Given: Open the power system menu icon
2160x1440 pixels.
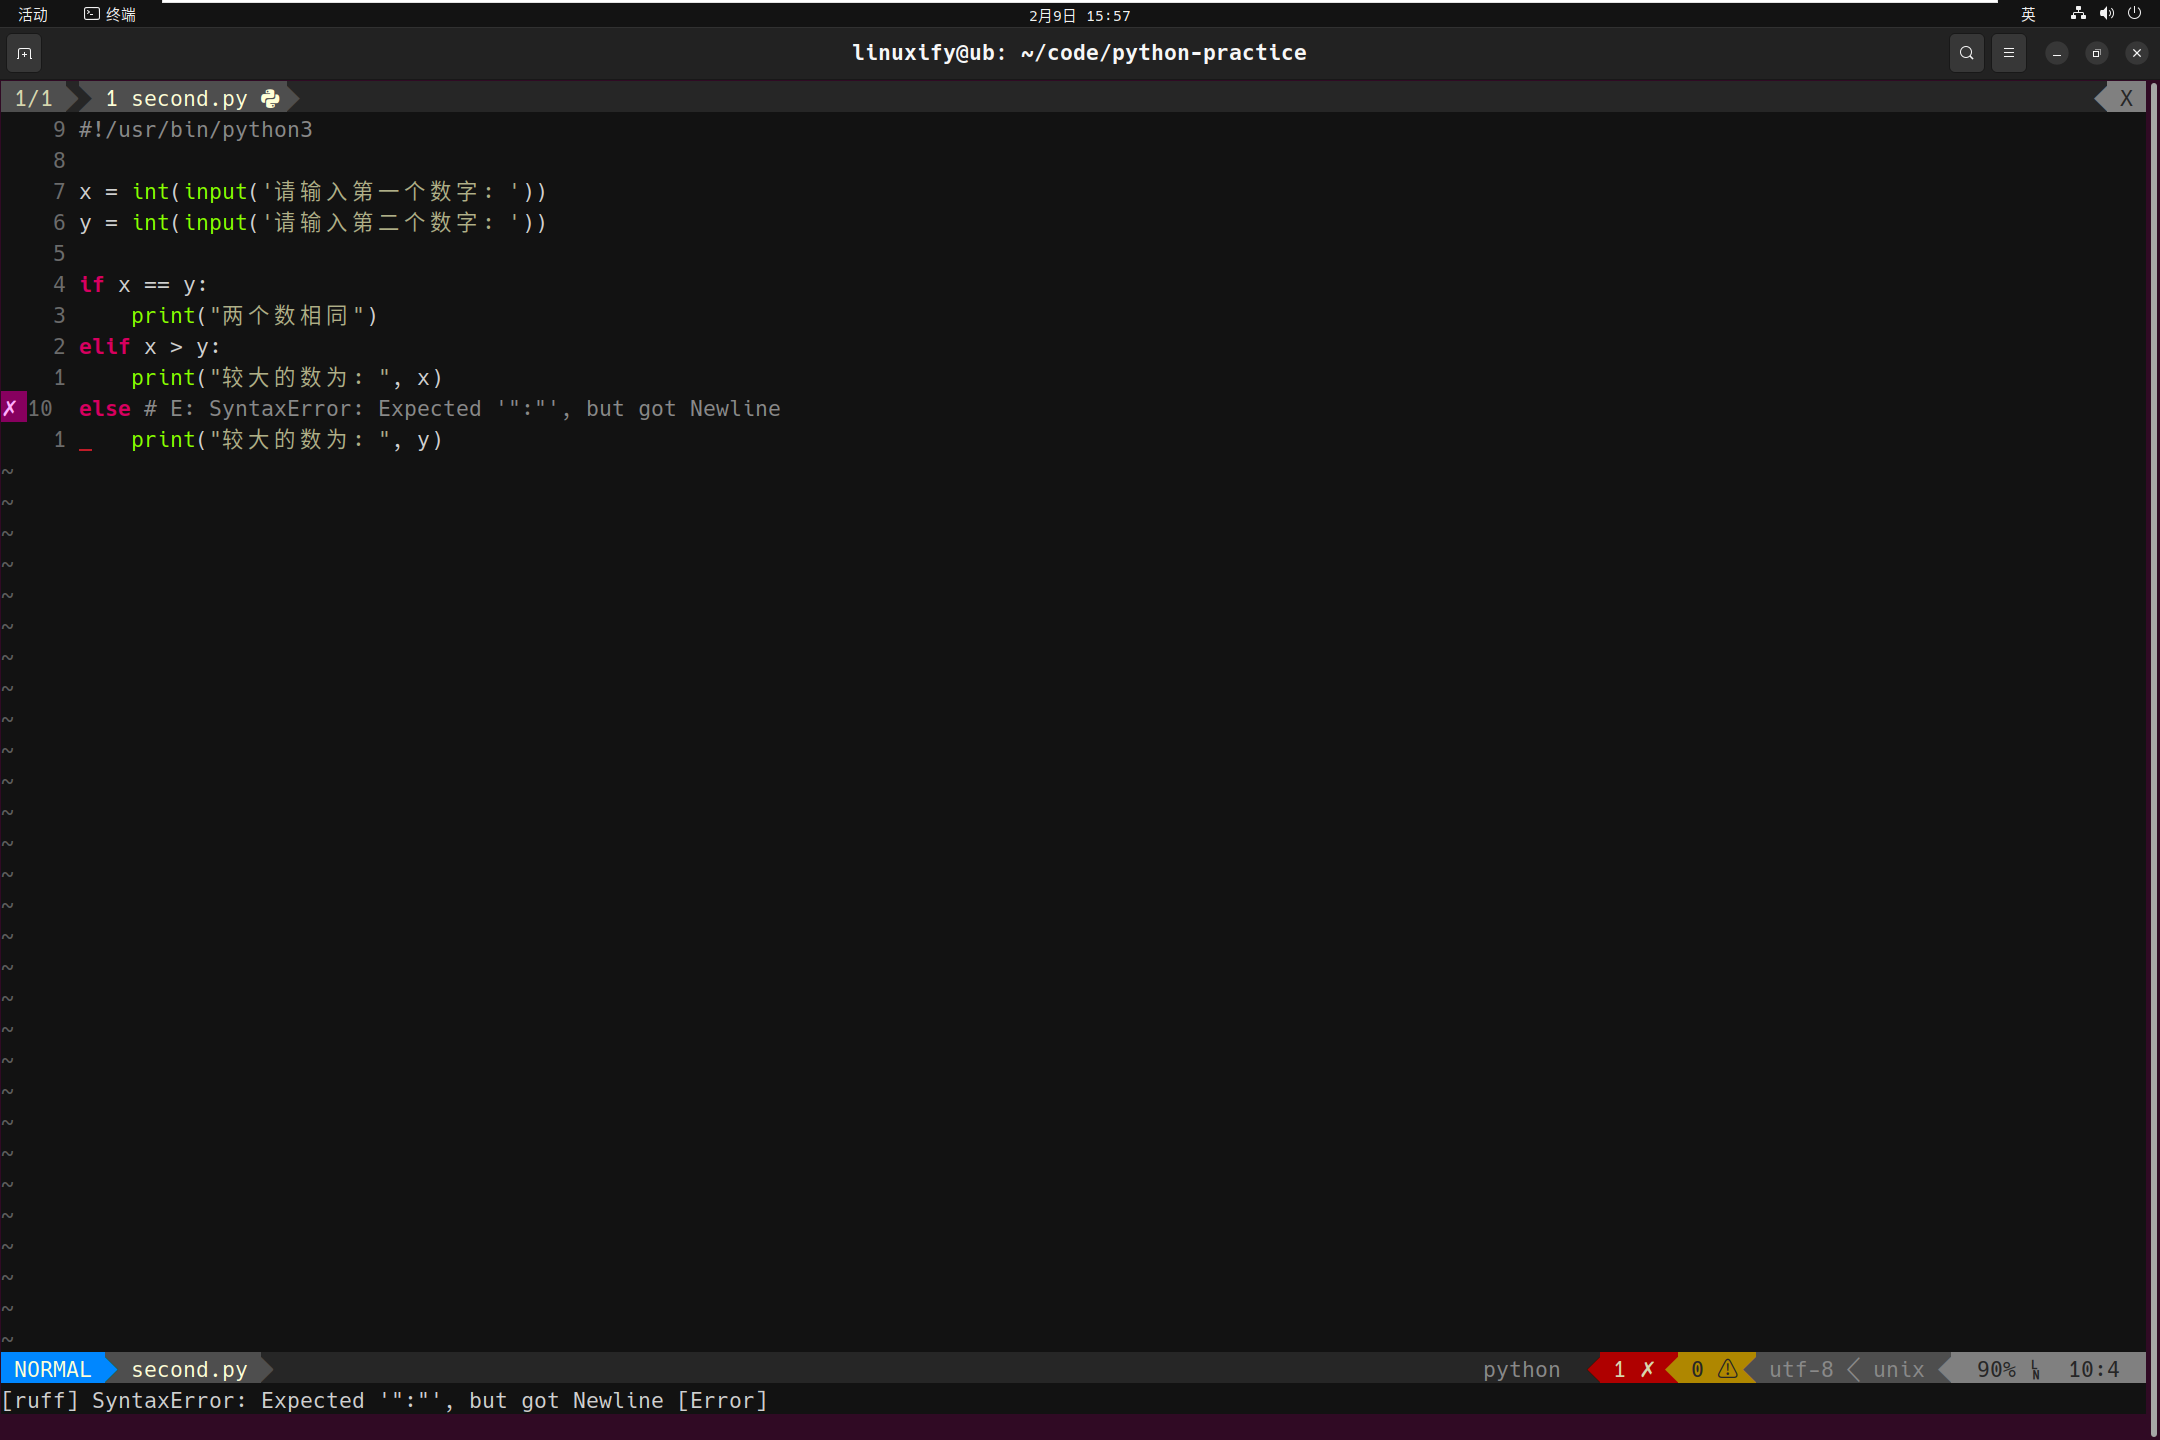Looking at the screenshot, I should (2134, 14).
